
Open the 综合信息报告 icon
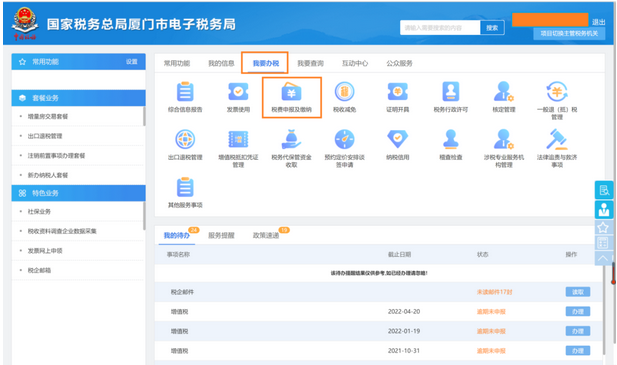tap(185, 93)
